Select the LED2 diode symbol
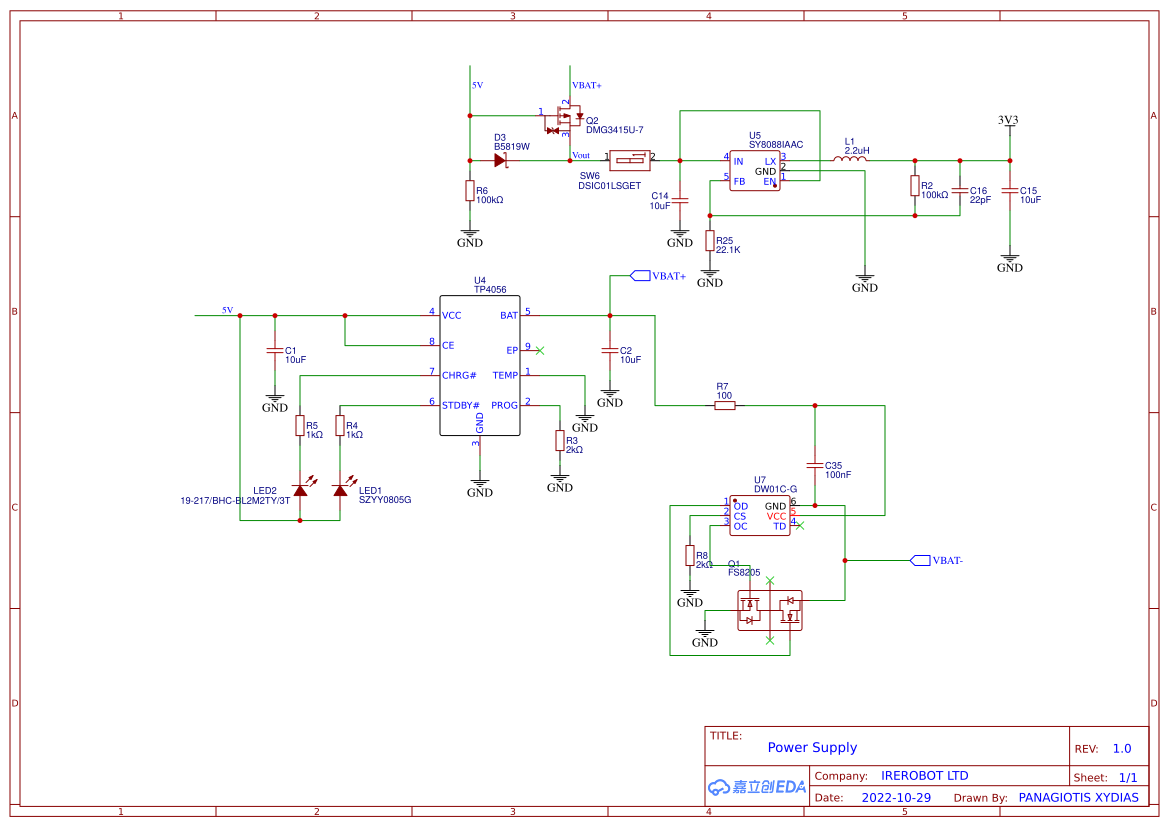This screenshot has height=827, width=1169. click(x=300, y=489)
